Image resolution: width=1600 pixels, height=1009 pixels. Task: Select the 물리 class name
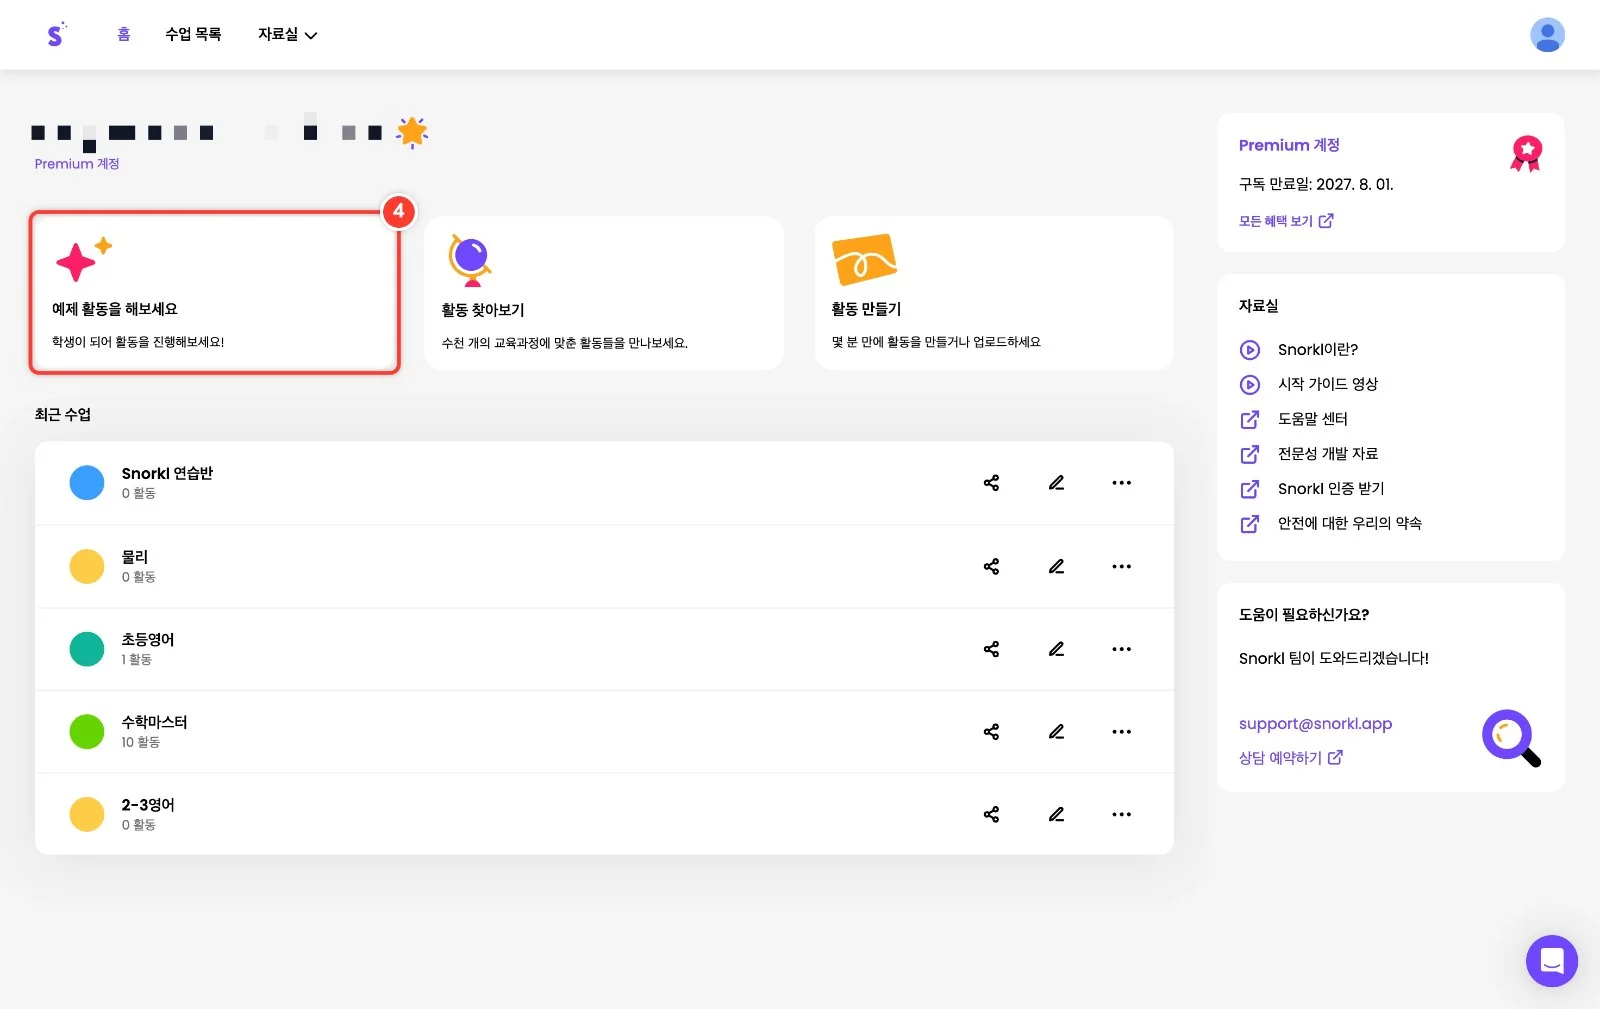coord(135,557)
